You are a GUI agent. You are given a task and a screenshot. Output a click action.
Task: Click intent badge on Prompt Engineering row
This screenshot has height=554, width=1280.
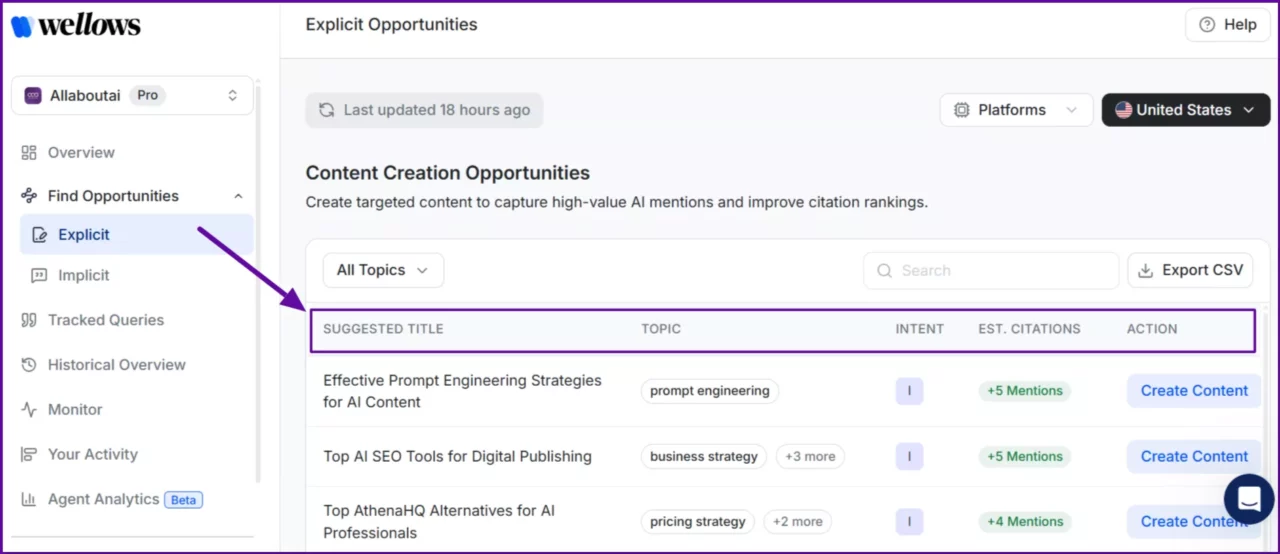[x=909, y=391]
